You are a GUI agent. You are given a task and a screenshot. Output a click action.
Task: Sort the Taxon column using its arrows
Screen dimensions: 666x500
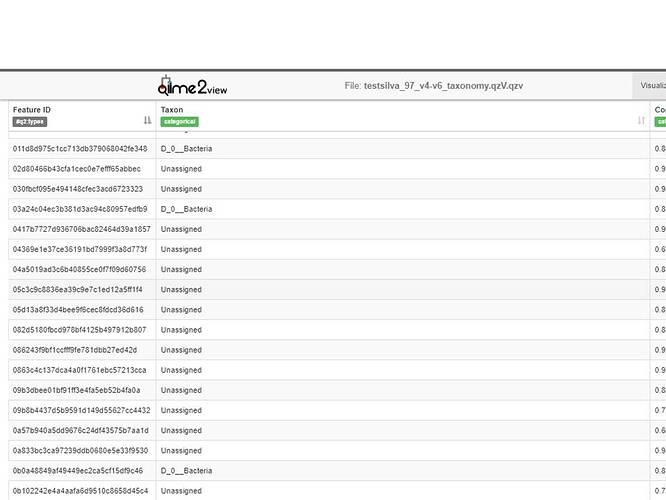[641, 121]
